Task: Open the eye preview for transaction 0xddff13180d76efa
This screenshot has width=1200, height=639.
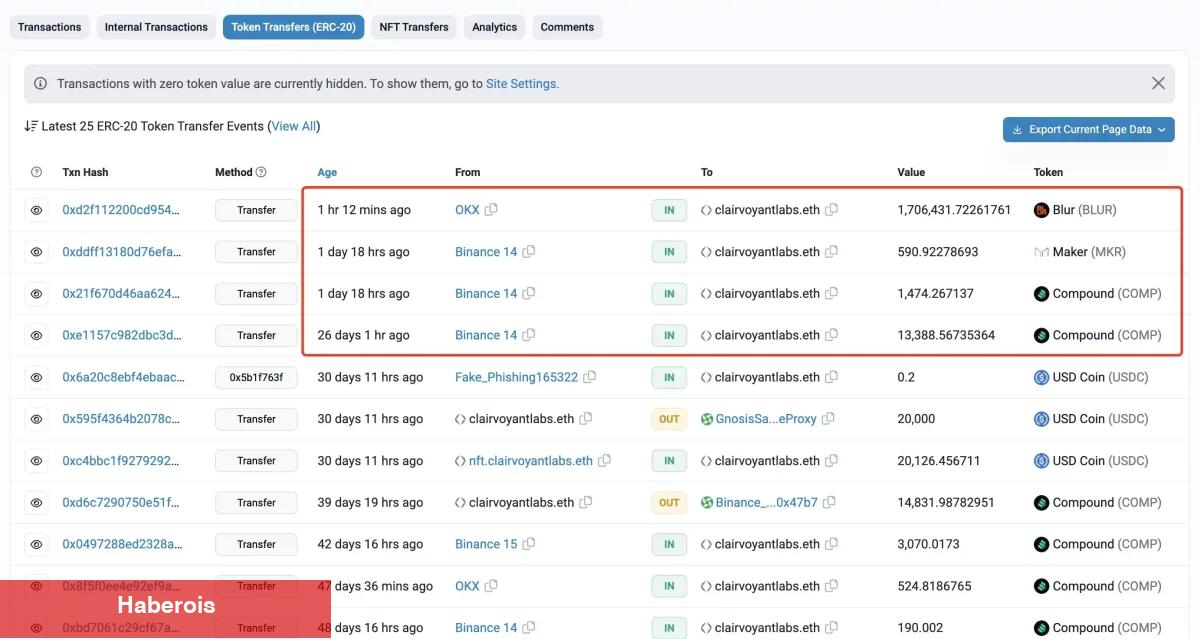Action: [37, 252]
